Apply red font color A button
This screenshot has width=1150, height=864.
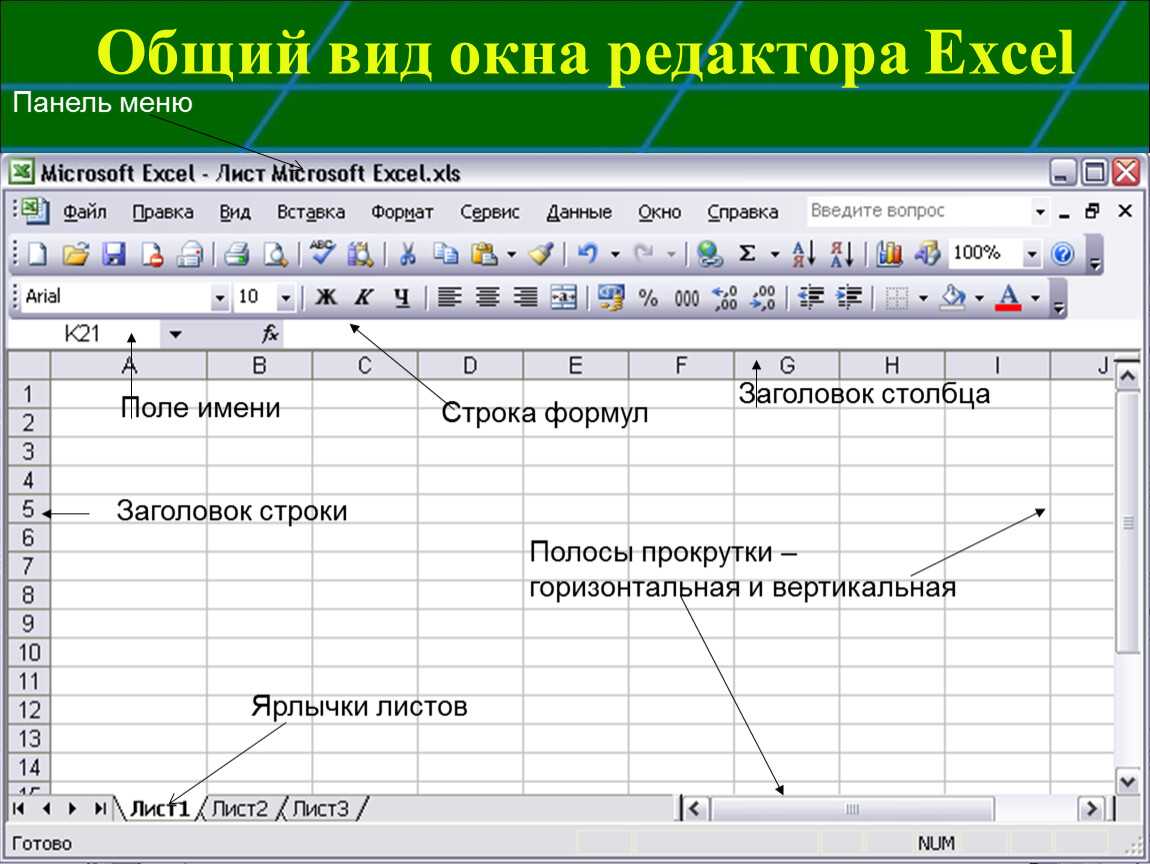(1009, 298)
